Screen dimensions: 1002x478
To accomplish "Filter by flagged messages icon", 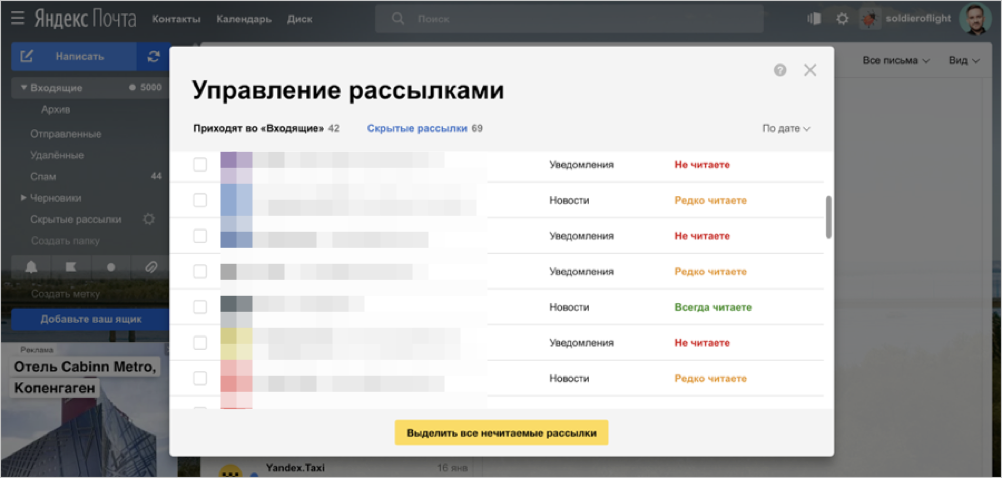I will tap(70, 268).
